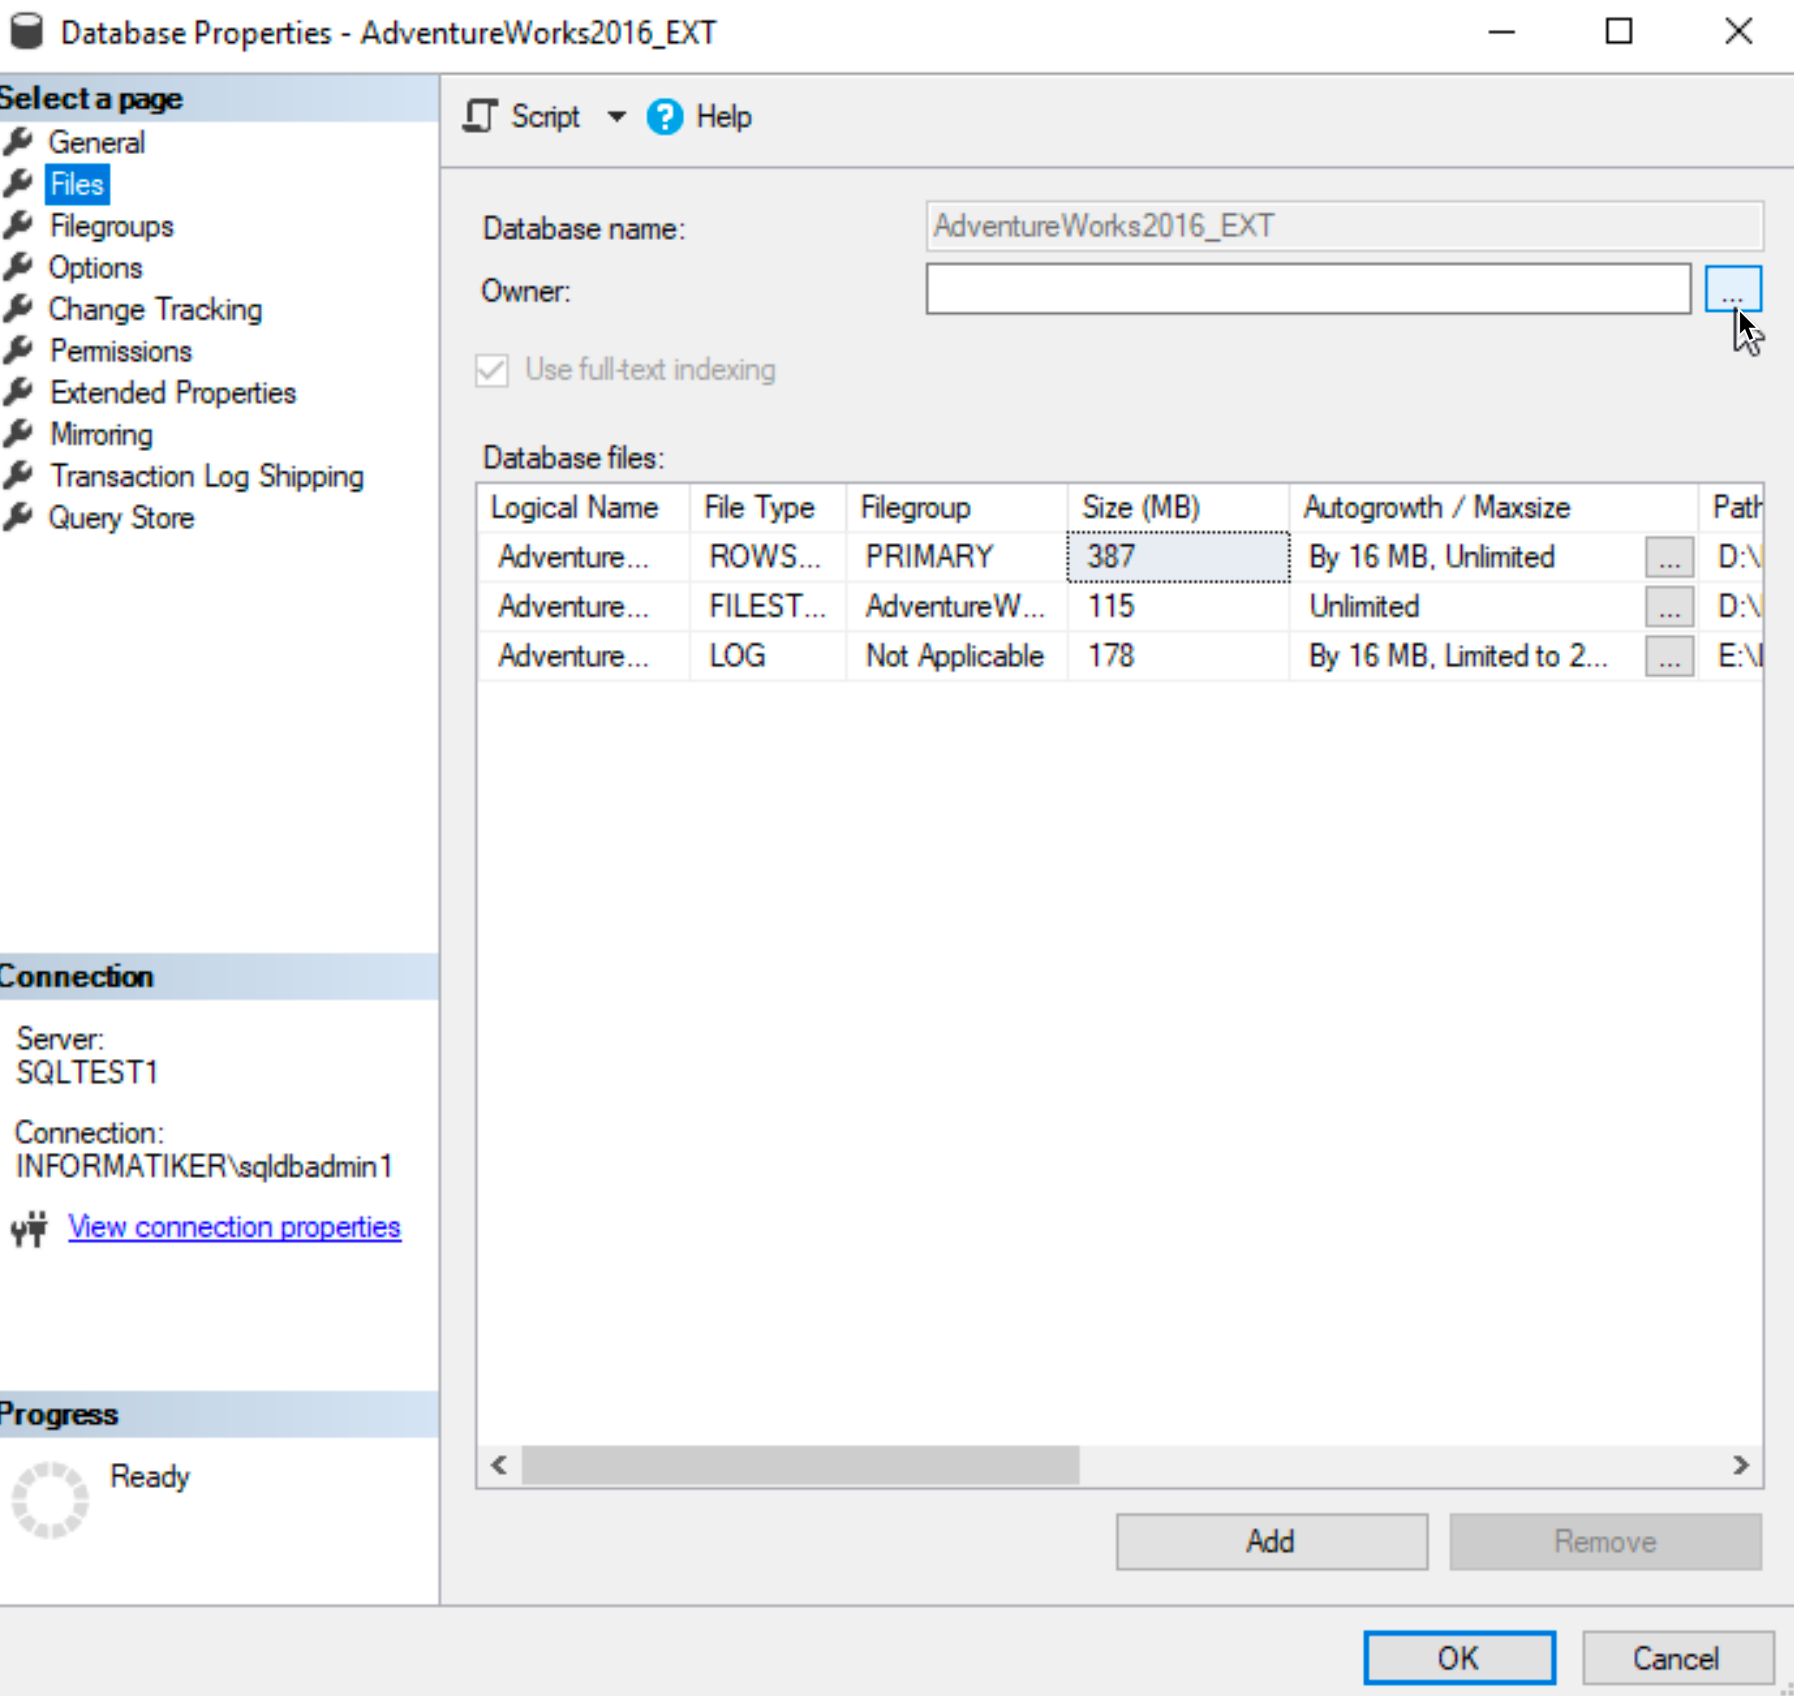The width and height of the screenshot is (1794, 1696).
Task: Select the FILEST... file type cell
Action: [x=768, y=606]
